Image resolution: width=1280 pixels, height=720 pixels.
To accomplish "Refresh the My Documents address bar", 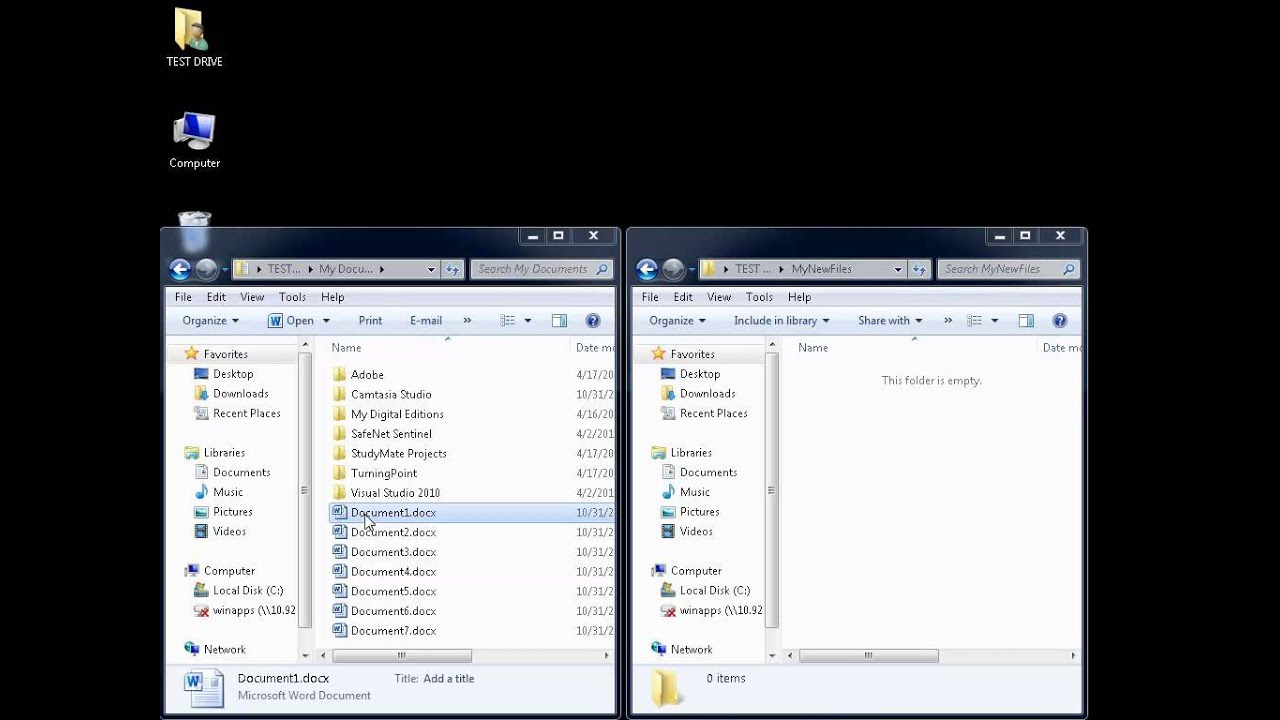I will [x=453, y=269].
